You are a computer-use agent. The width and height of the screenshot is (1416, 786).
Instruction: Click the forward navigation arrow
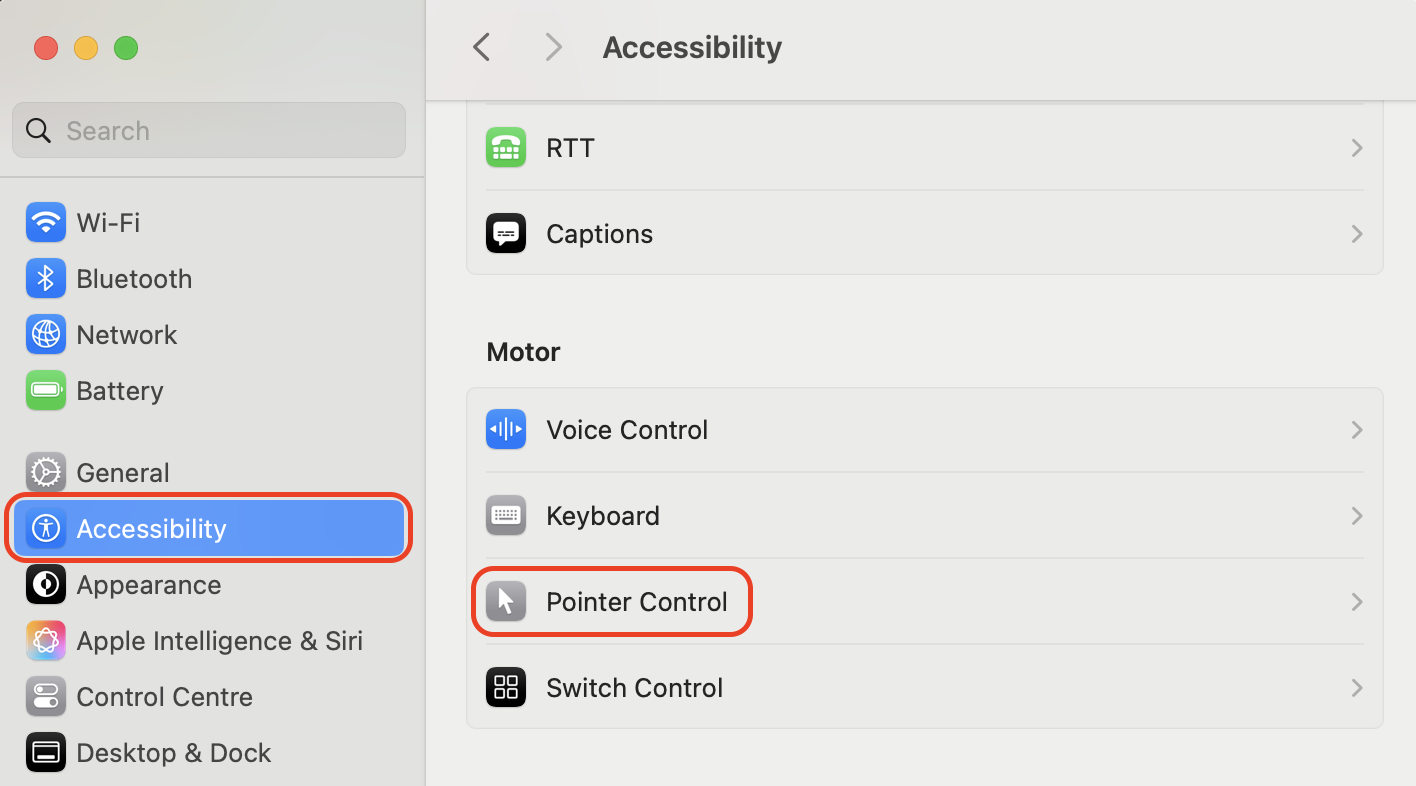coord(553,46)
